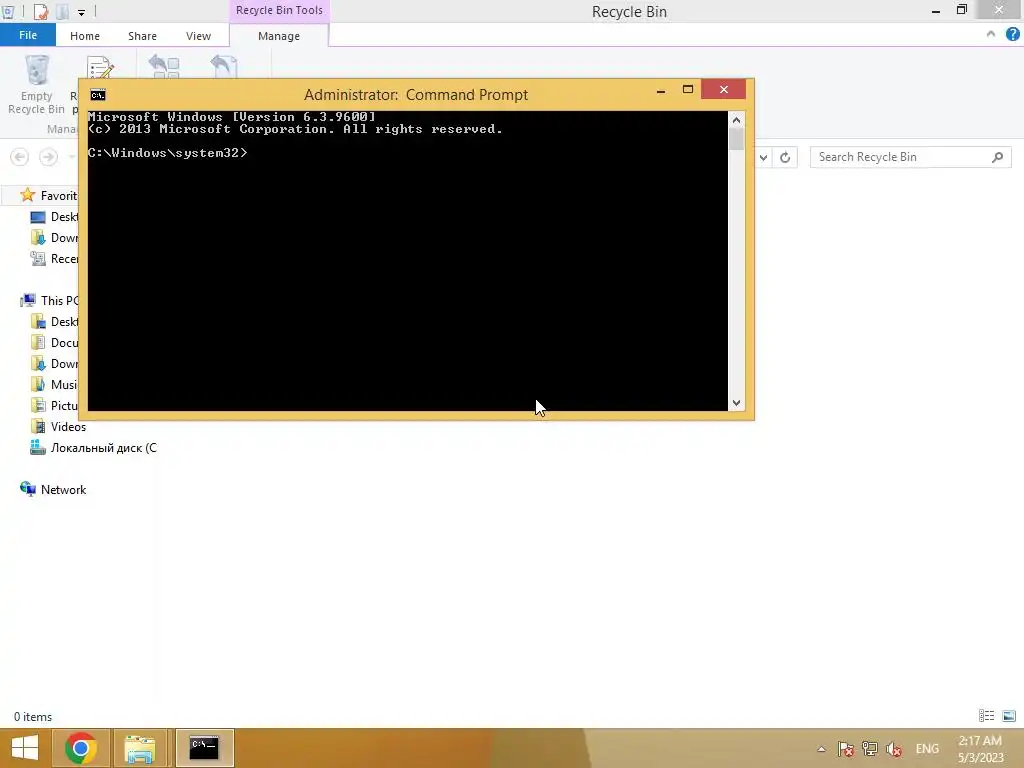Open File Explorer from the taskbar
This screenshot has height=768, width=1024.
(140, 748)
